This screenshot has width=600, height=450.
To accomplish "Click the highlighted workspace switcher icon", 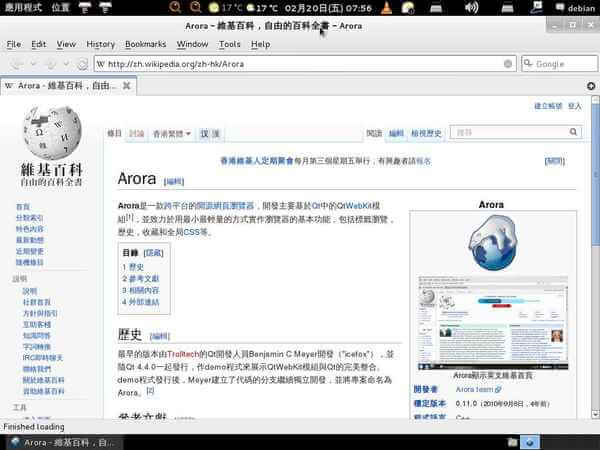I will click(530, 443).
